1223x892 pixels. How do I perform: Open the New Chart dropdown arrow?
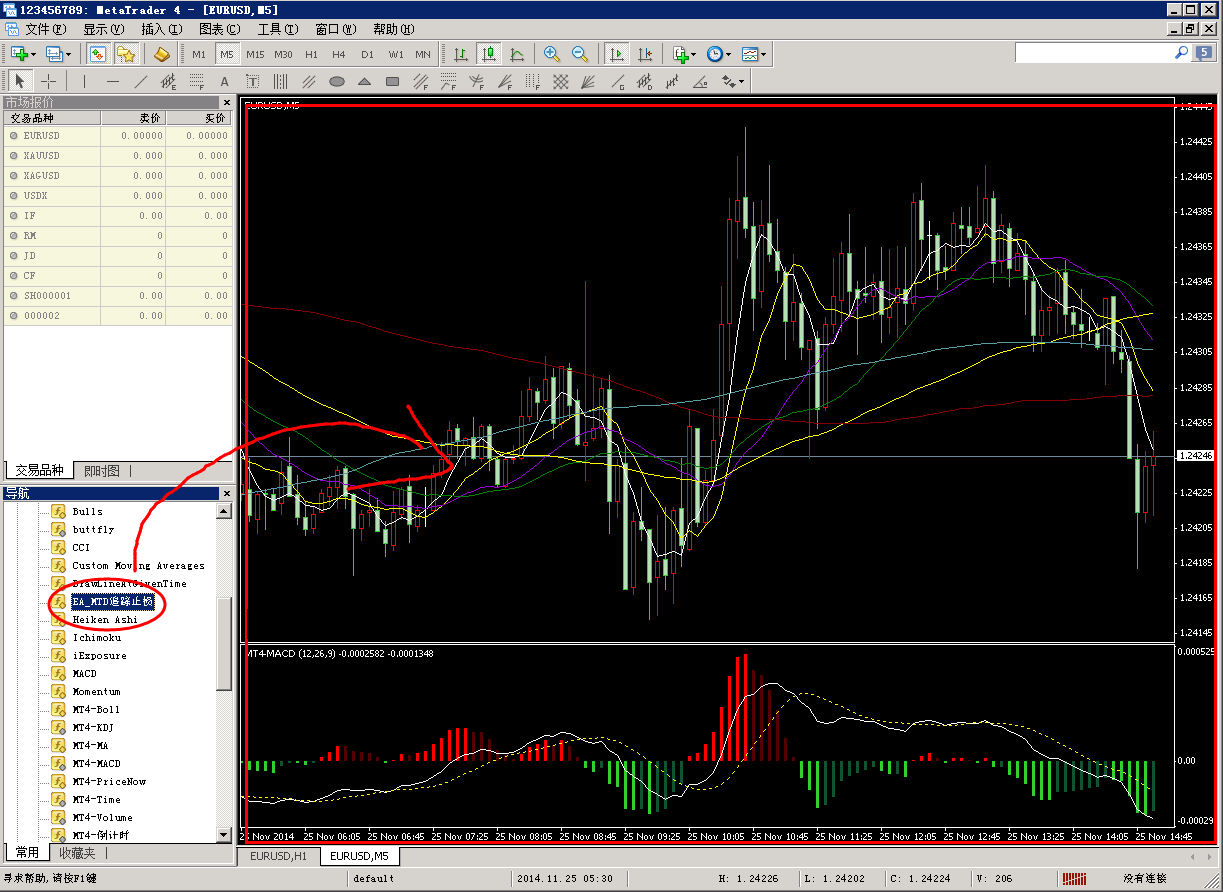[x=33, y=54]
